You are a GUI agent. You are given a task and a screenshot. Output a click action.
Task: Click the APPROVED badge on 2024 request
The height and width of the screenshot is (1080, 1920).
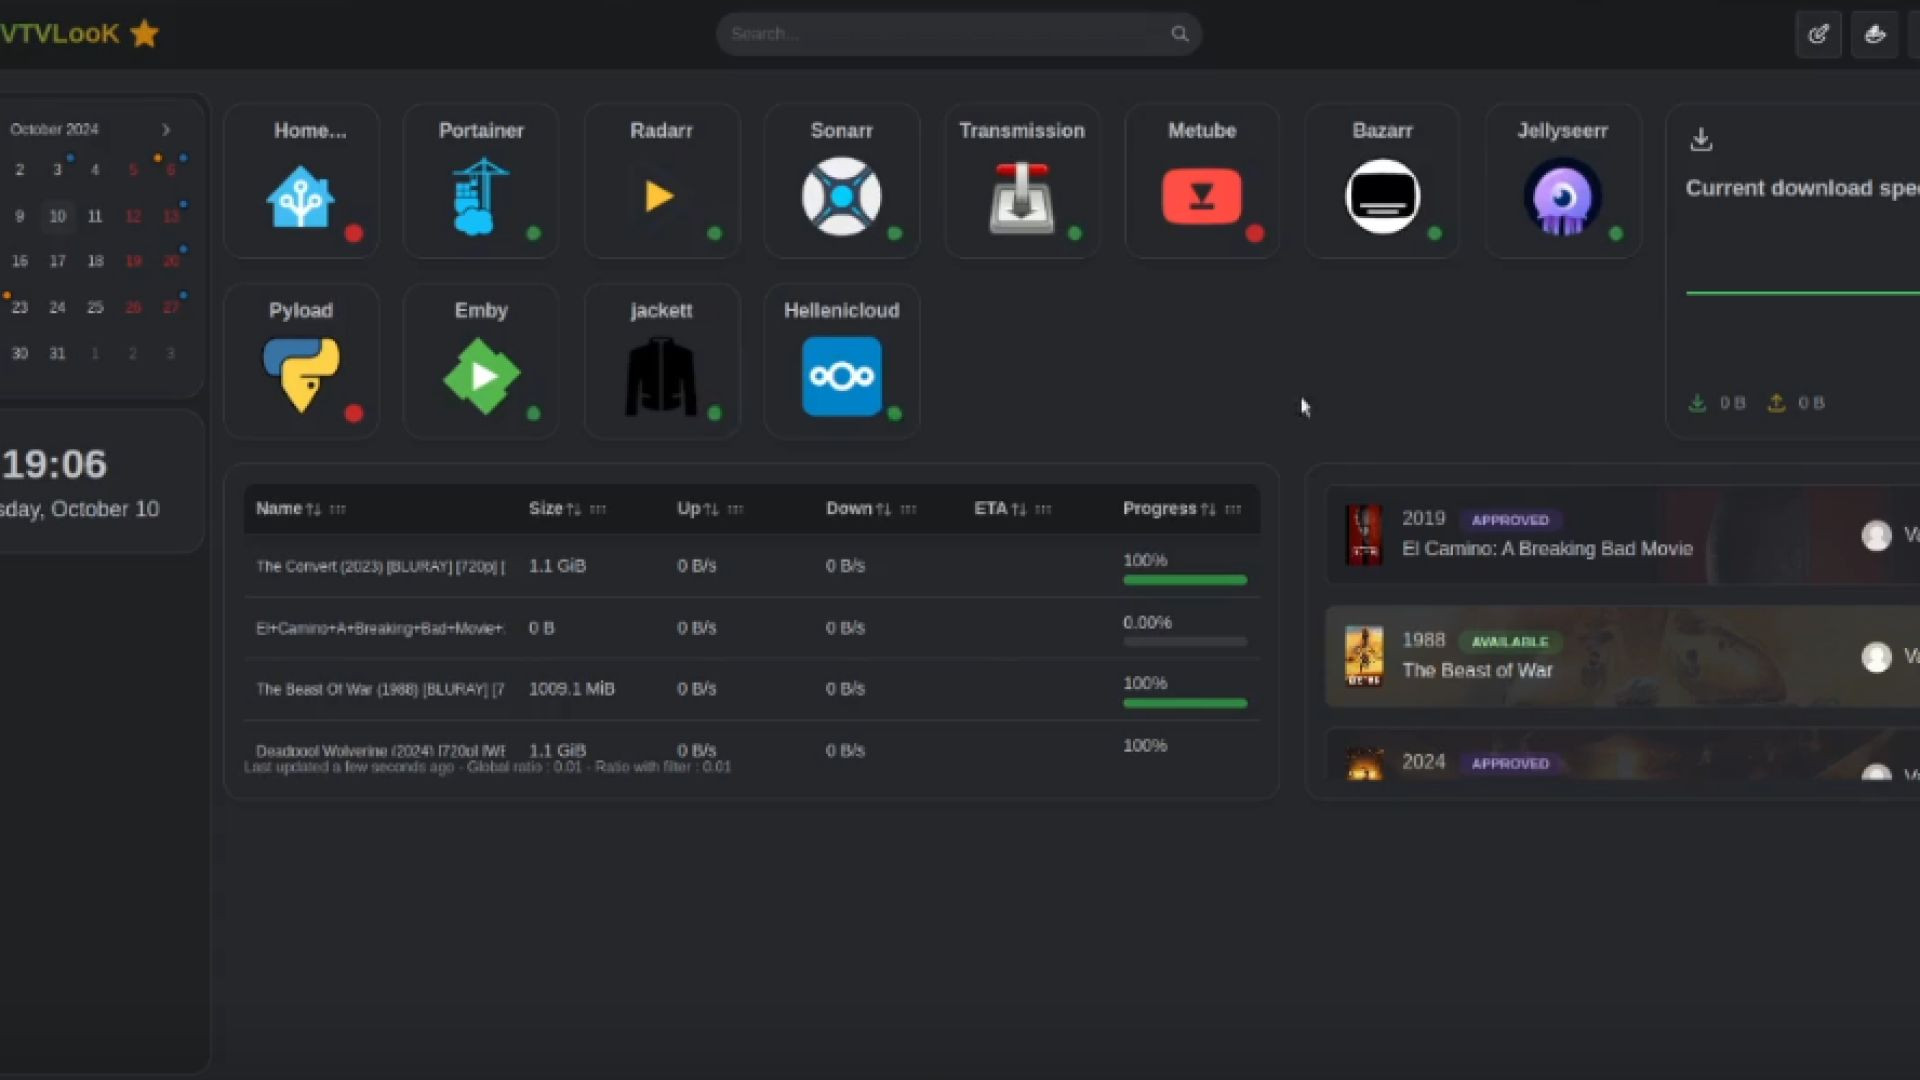point(1510,763)
